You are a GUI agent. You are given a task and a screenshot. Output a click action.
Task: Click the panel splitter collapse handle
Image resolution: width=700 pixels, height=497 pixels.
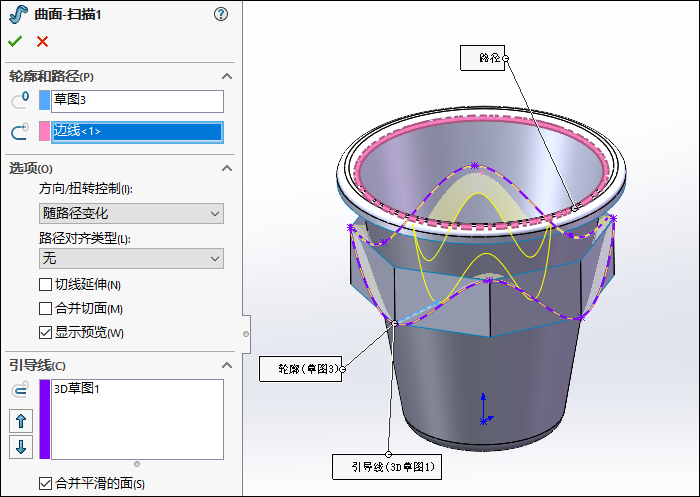pyautogui.click(x=246, y=334)
